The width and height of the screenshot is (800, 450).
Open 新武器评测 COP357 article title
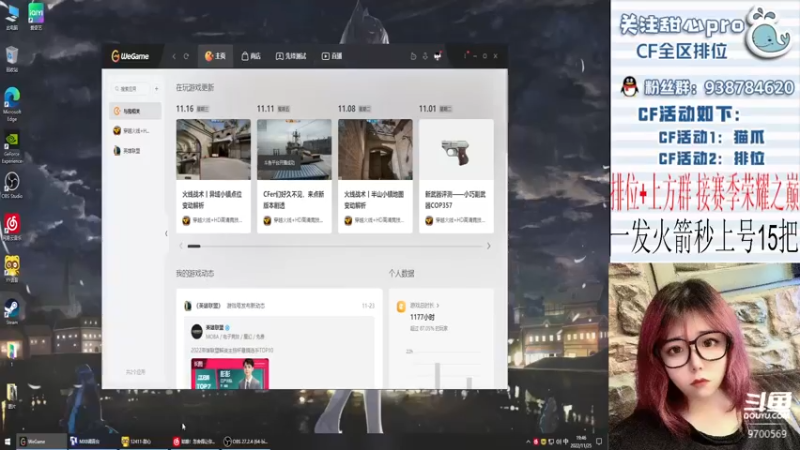[455, 199]
